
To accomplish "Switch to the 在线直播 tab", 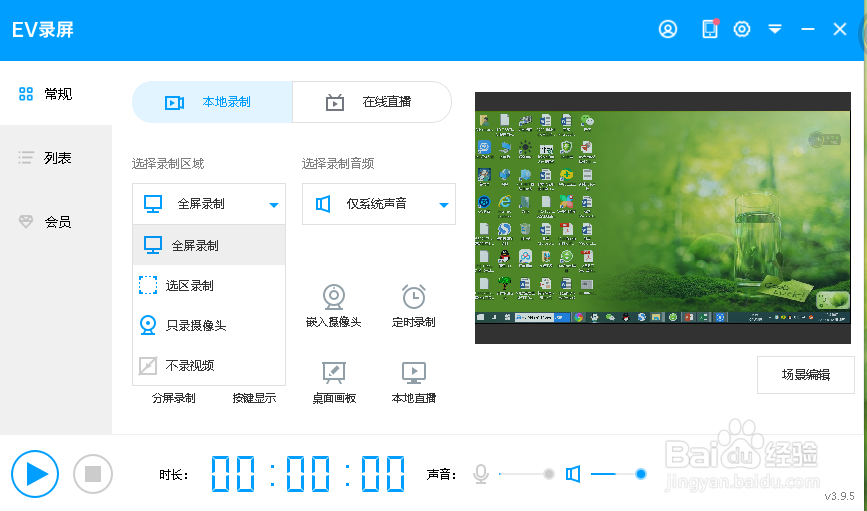I will 372,102.
